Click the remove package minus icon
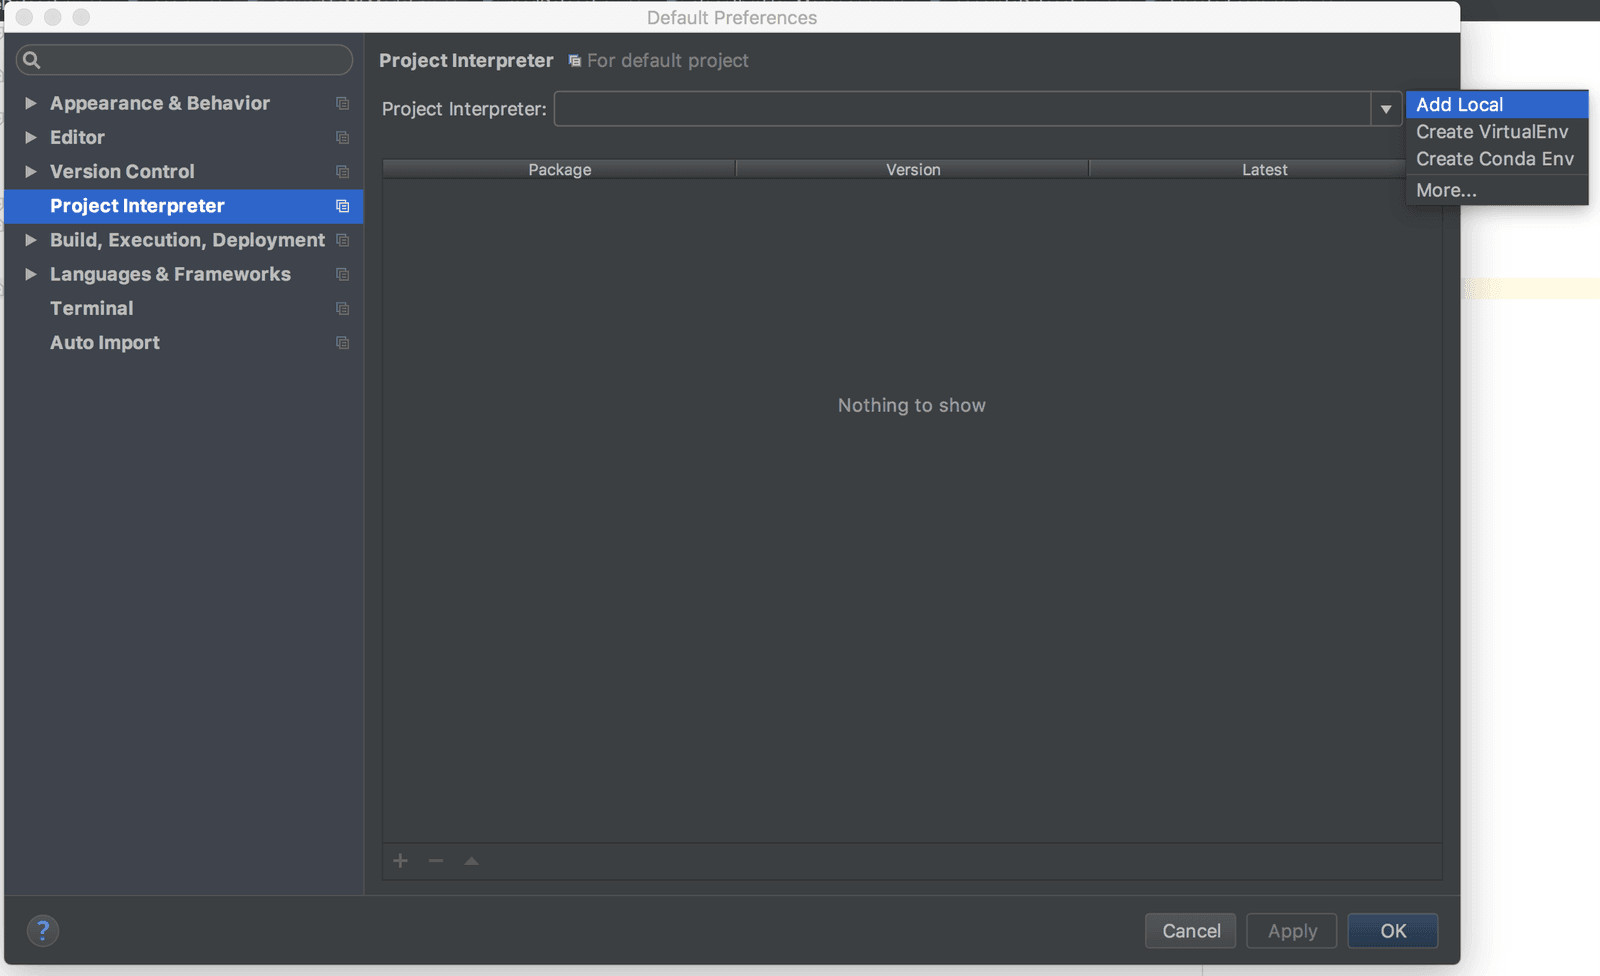This screenshot has width=1600, height=976. 435,861
